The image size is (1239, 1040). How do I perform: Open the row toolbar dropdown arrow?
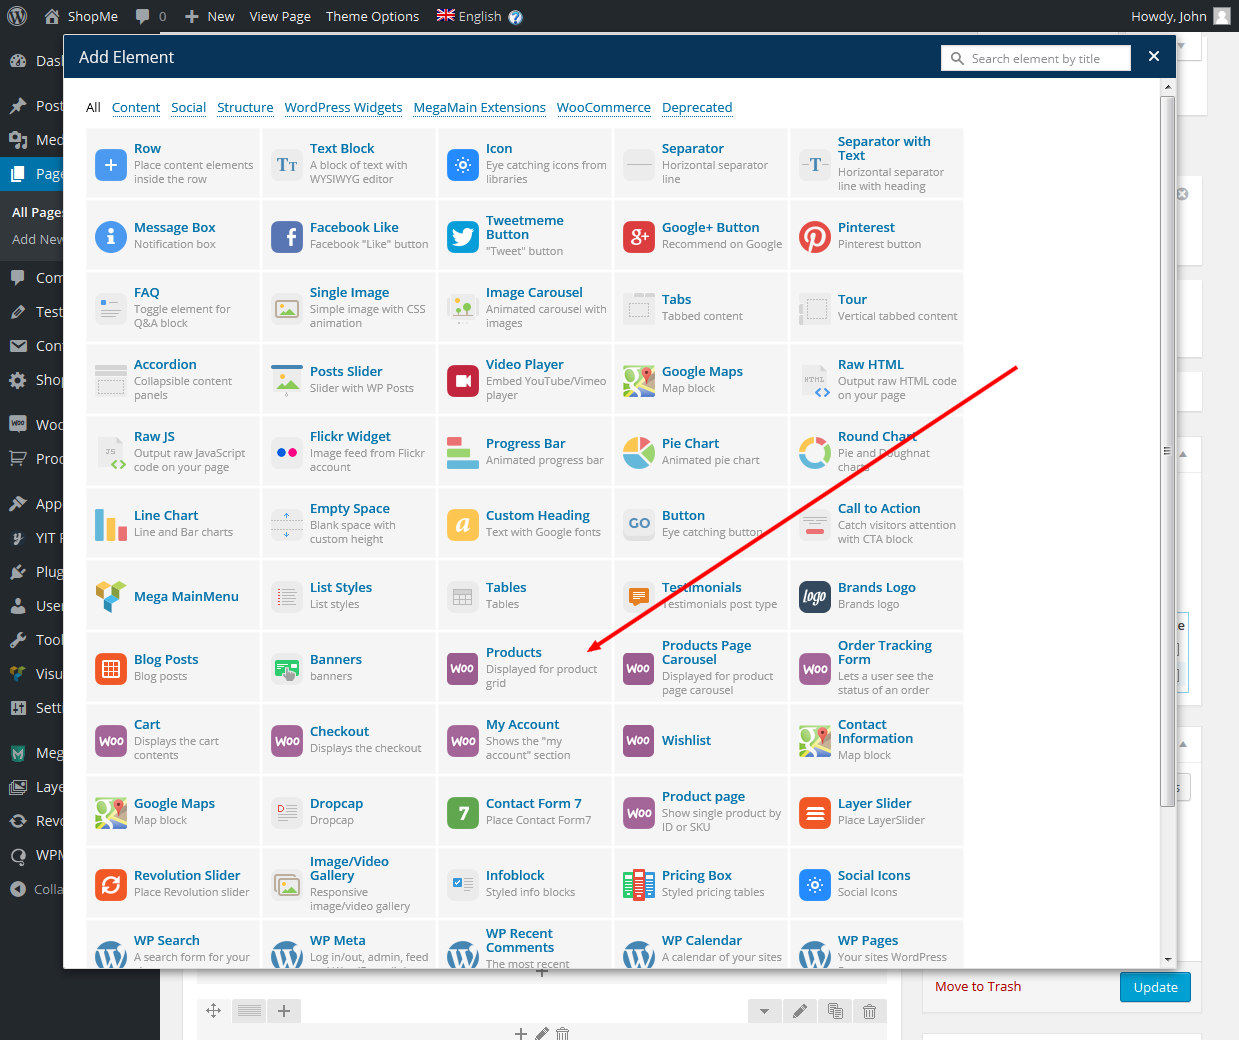pos(765,1011)
